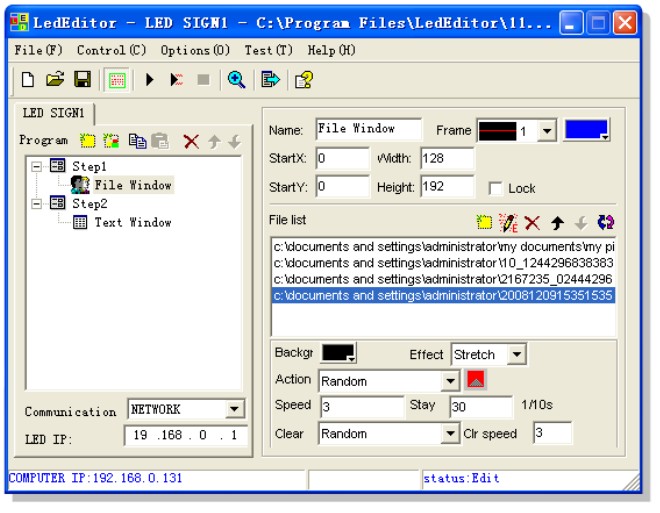Screen dimensions: 660x513
Task: Open the Clear Random dropdown
Action: pyautogui.click(x=450, y=433)
